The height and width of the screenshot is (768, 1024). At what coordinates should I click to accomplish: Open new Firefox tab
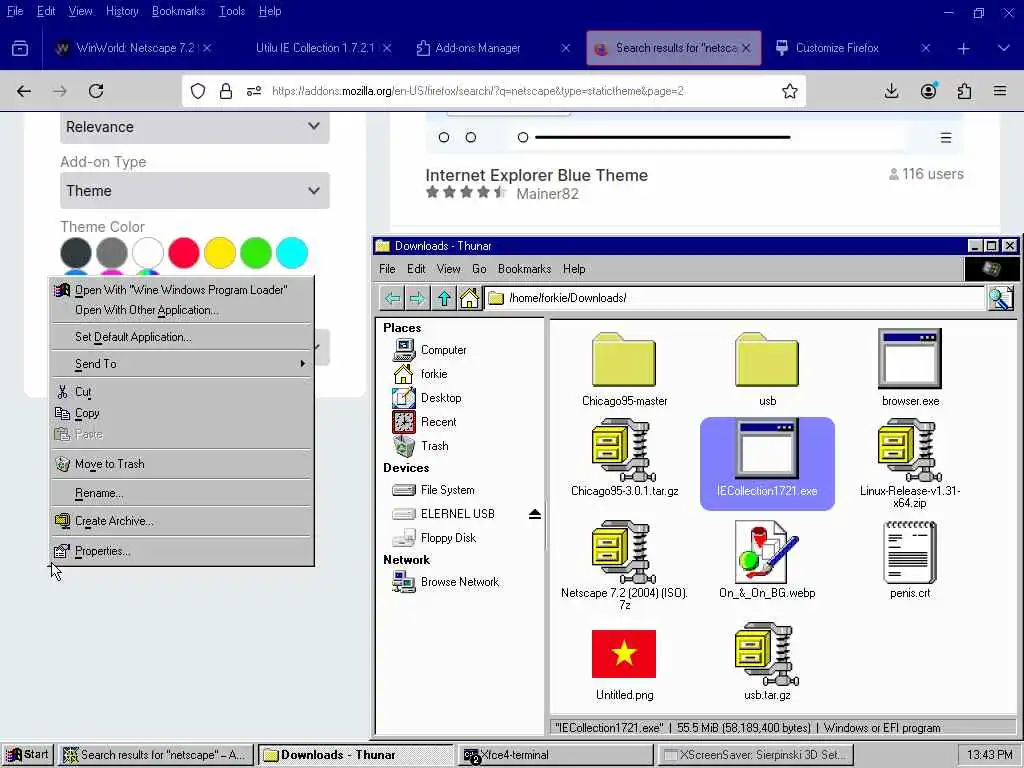tap(963, 48)
